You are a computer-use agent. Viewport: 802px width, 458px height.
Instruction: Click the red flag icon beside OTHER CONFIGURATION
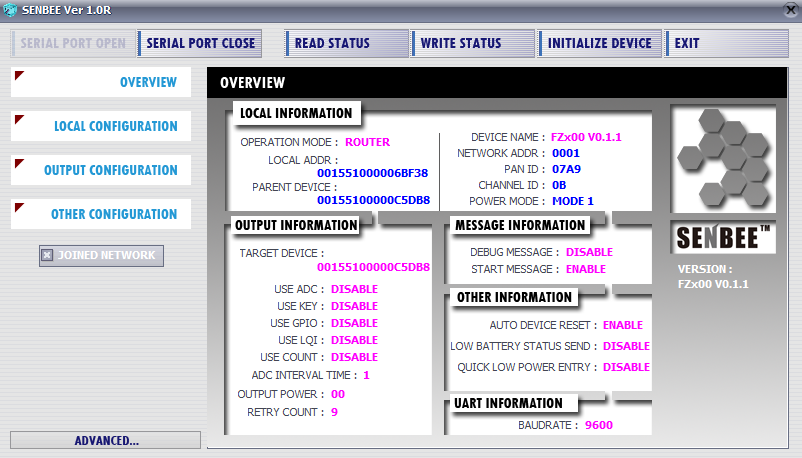point(19,207)
